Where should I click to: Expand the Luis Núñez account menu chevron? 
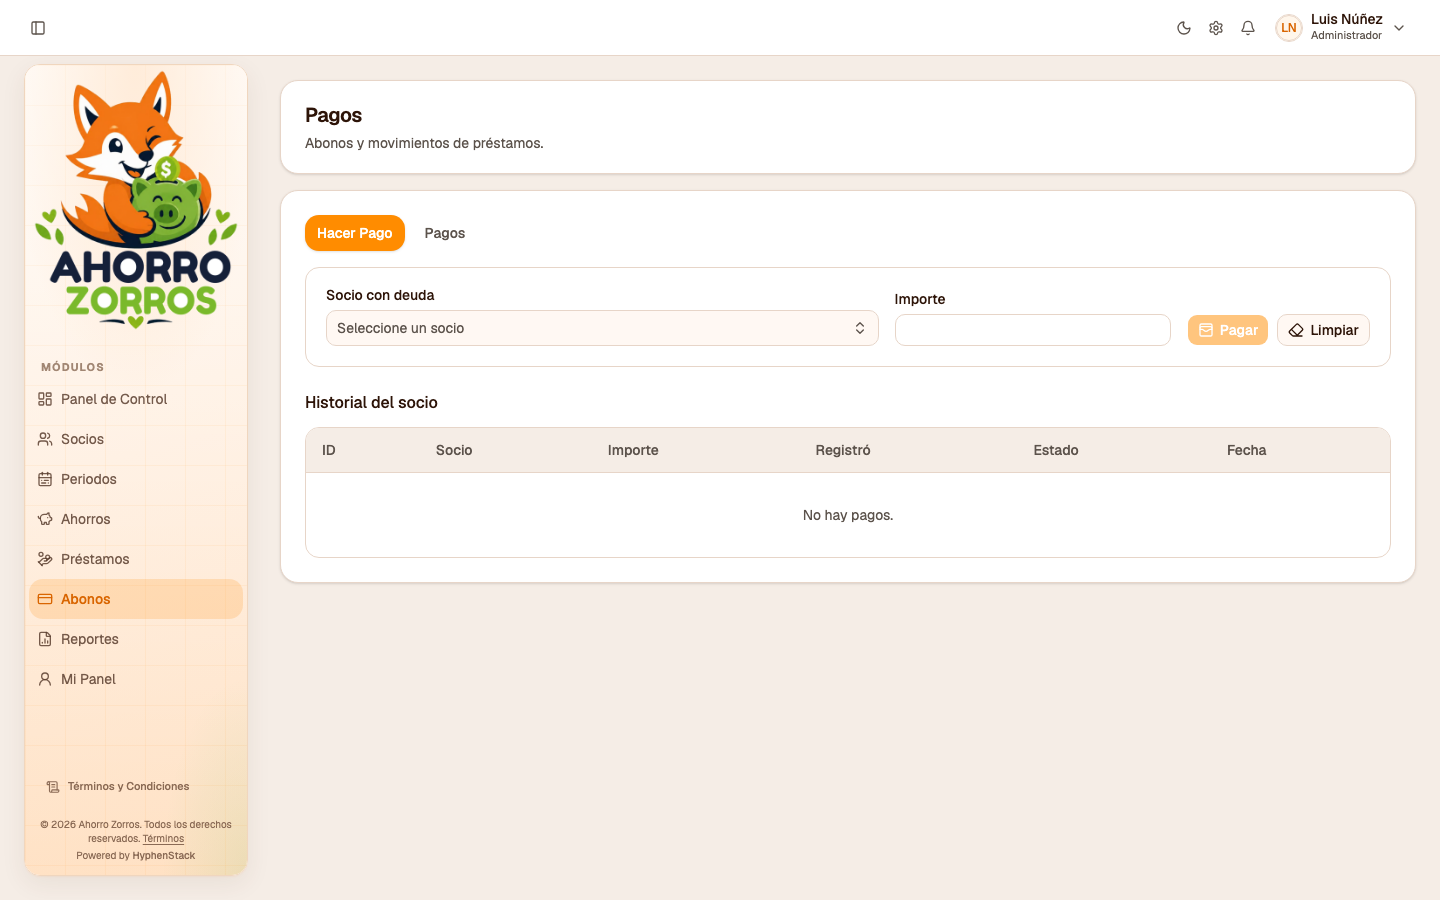point(1399,28)
